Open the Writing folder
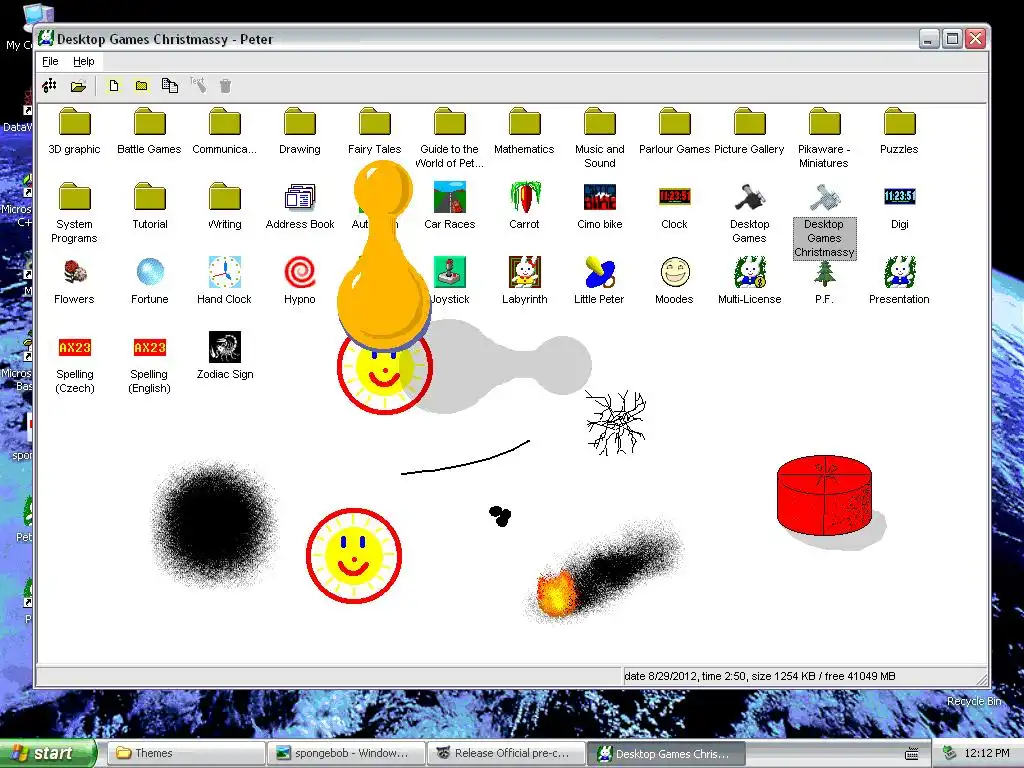The width and height of the screenshot is (1024, 768). tap(225, 197)
